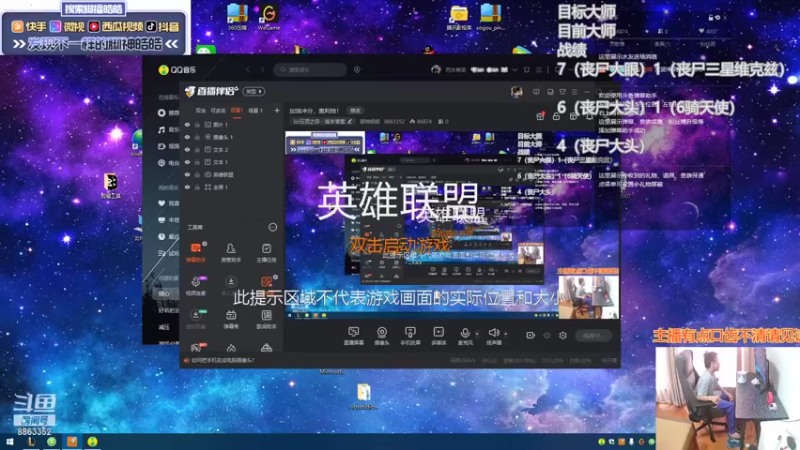800x450 pixels.
Task: Select the 文本 1 source row
Action: click(232, 162)
